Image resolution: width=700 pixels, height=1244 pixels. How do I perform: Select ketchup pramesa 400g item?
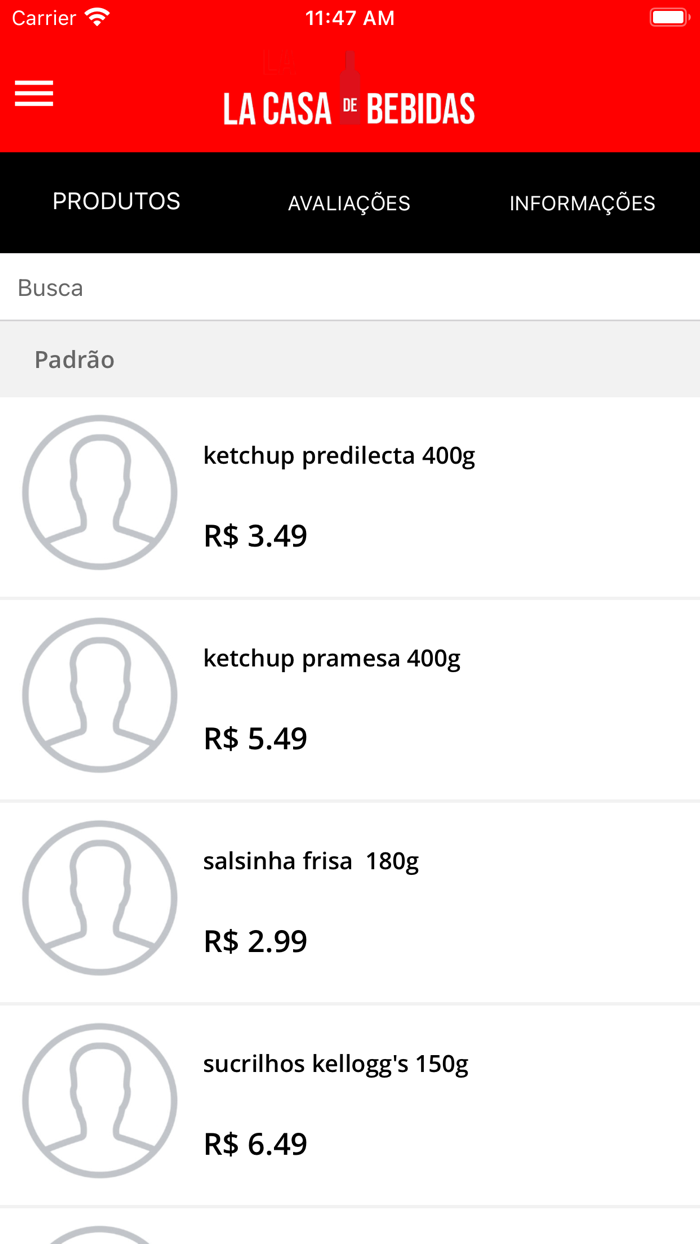click(332, 659)
